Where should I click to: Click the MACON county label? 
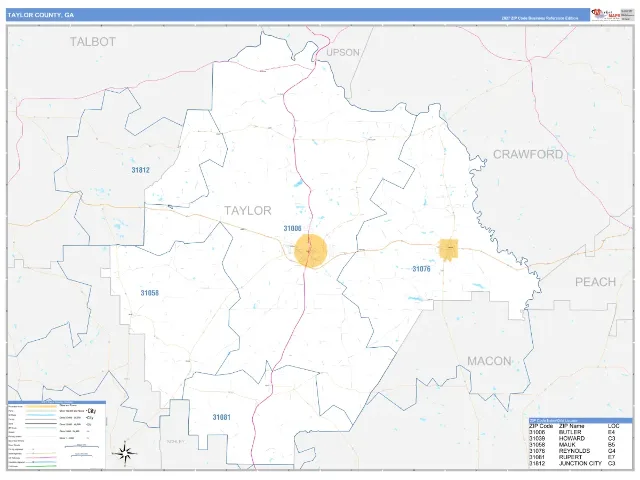489,361
